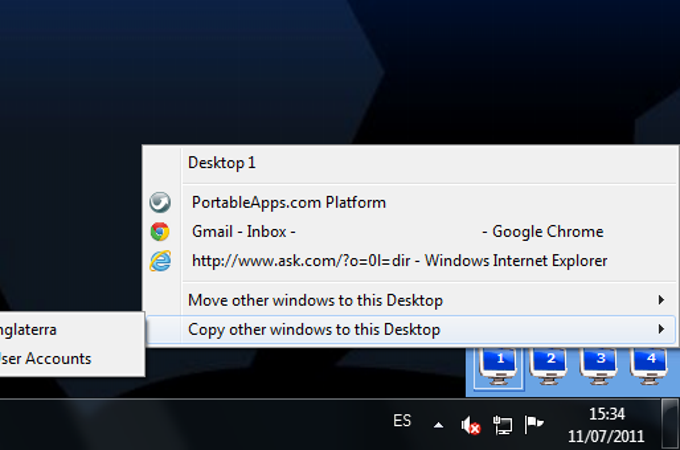Expand the Move other windows submenu arrow

661,300
